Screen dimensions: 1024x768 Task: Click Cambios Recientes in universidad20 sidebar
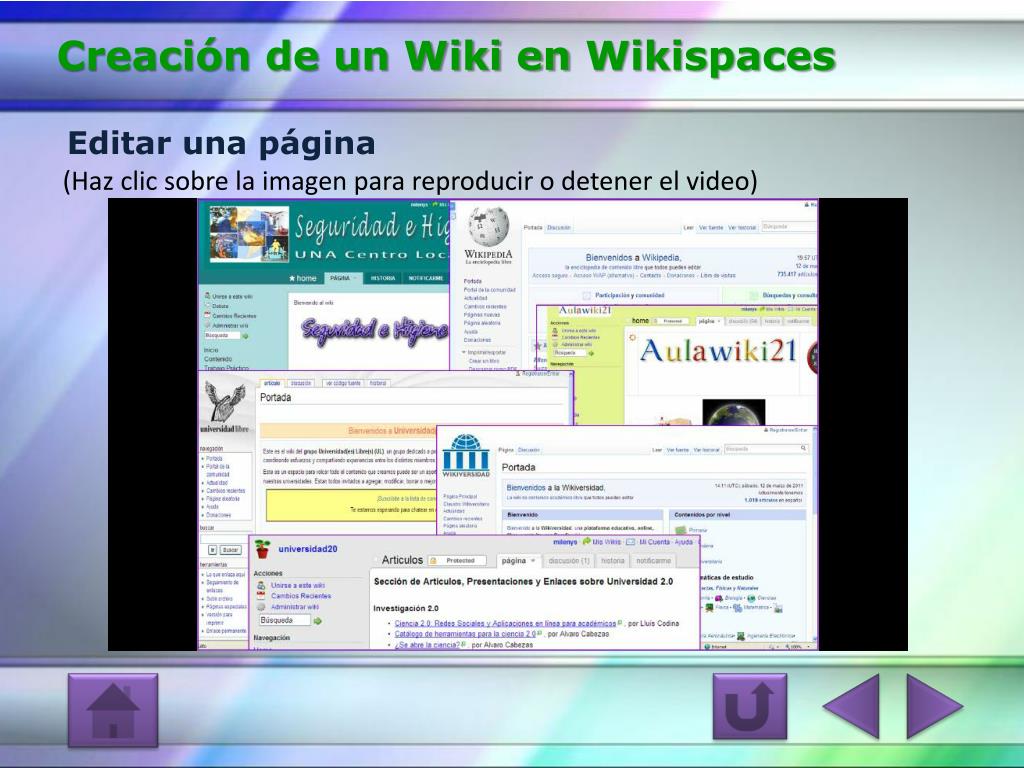(x=300, y=596)
